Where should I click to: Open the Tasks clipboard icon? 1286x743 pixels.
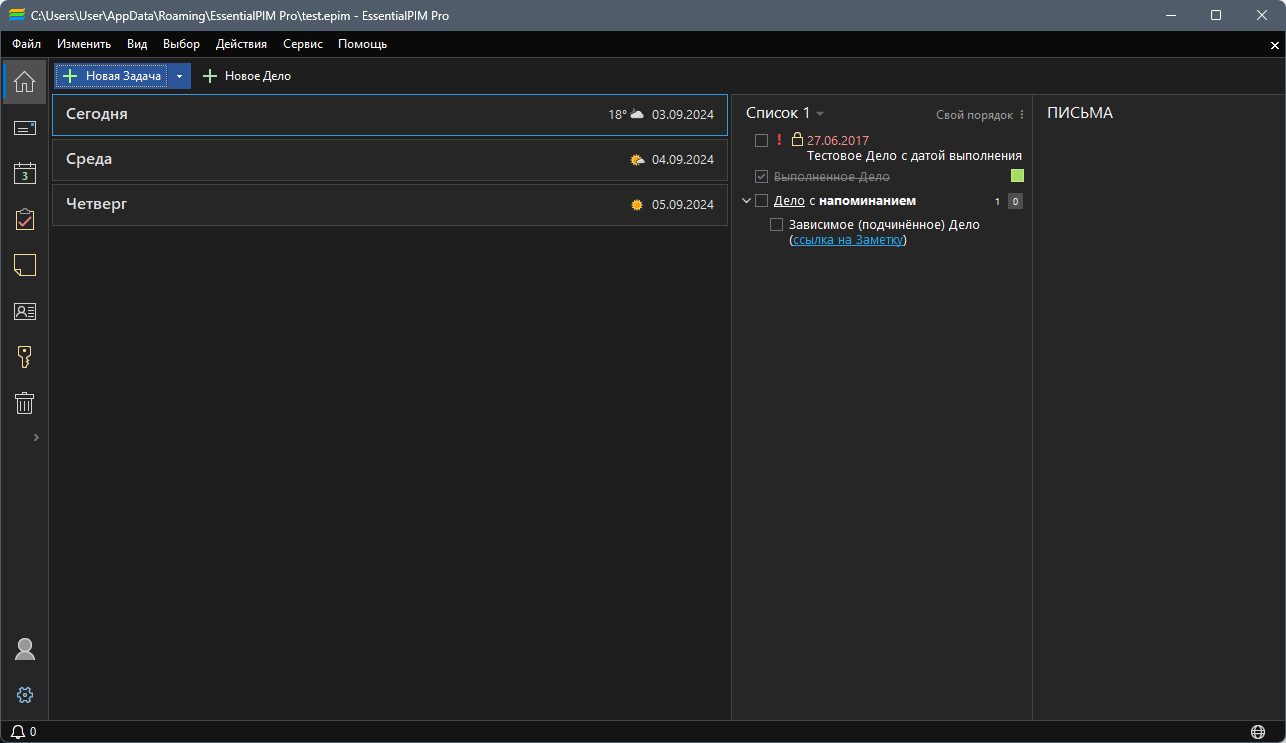[25, 219]
